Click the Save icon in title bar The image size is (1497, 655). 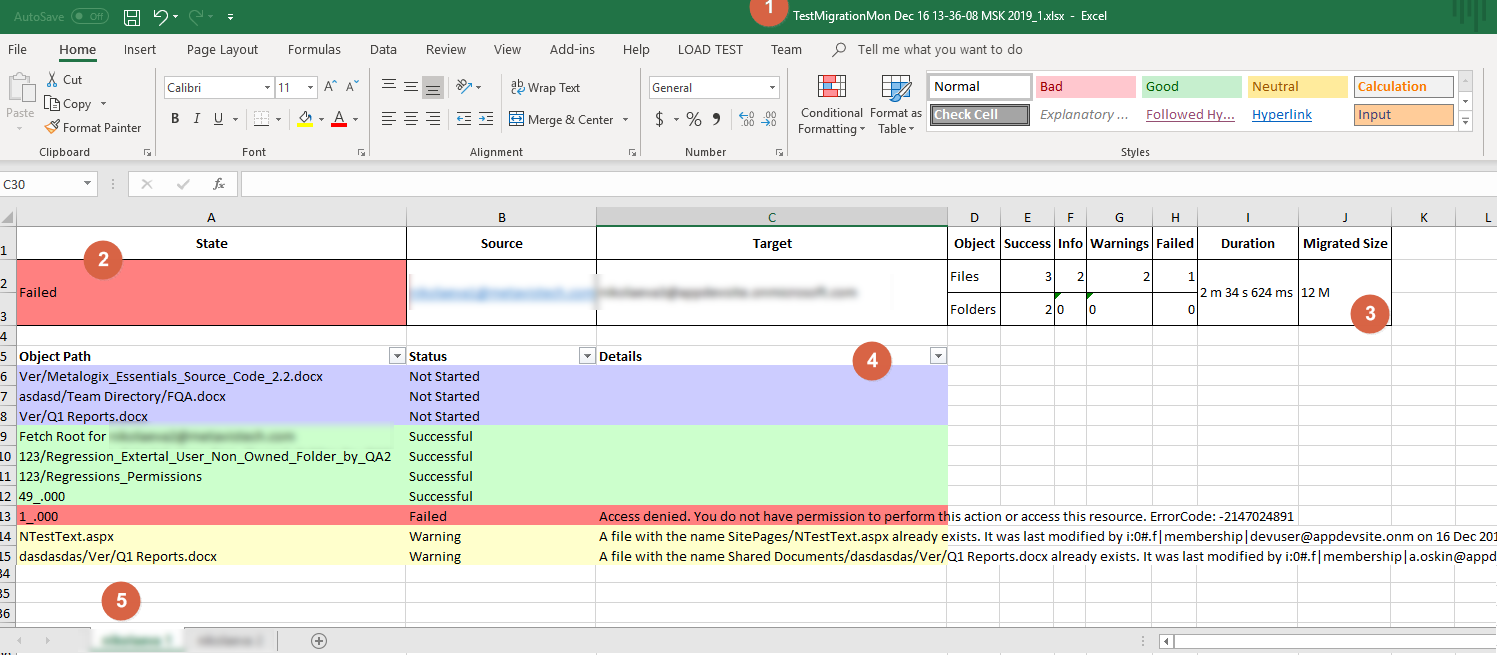click(x=131, y=17)
